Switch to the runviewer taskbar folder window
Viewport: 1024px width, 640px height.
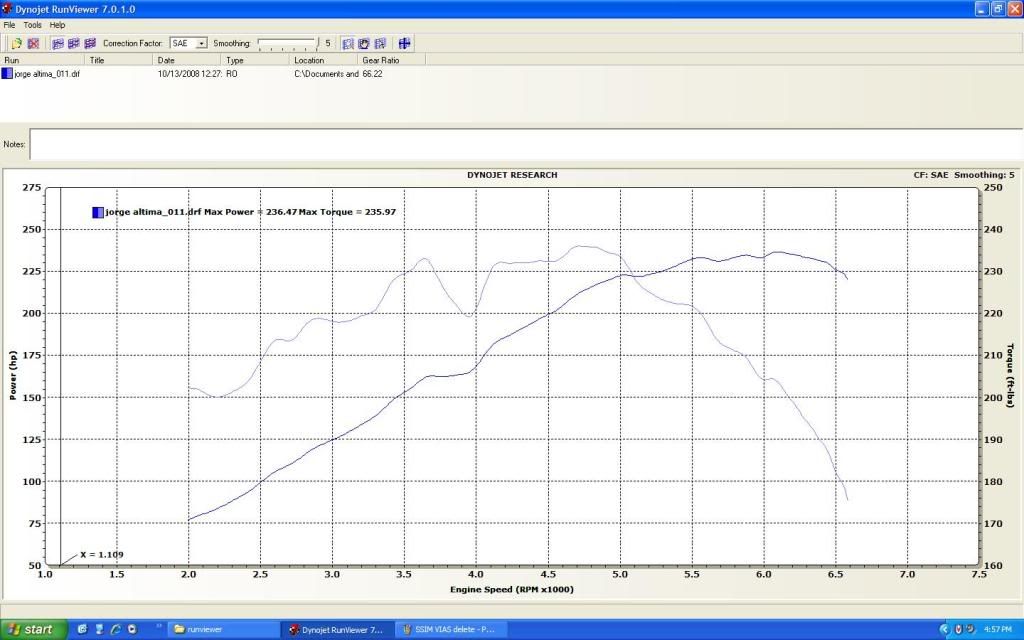coord(220,629)
